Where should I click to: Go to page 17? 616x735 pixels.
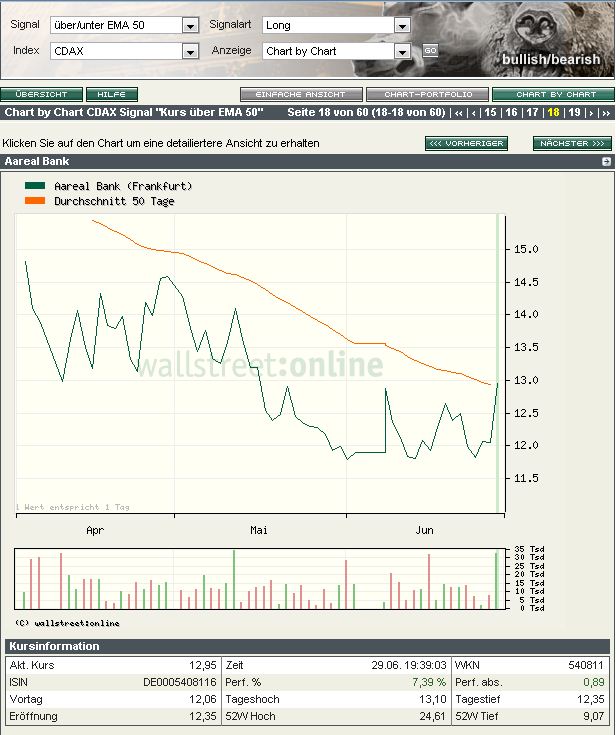pos(532,112)
